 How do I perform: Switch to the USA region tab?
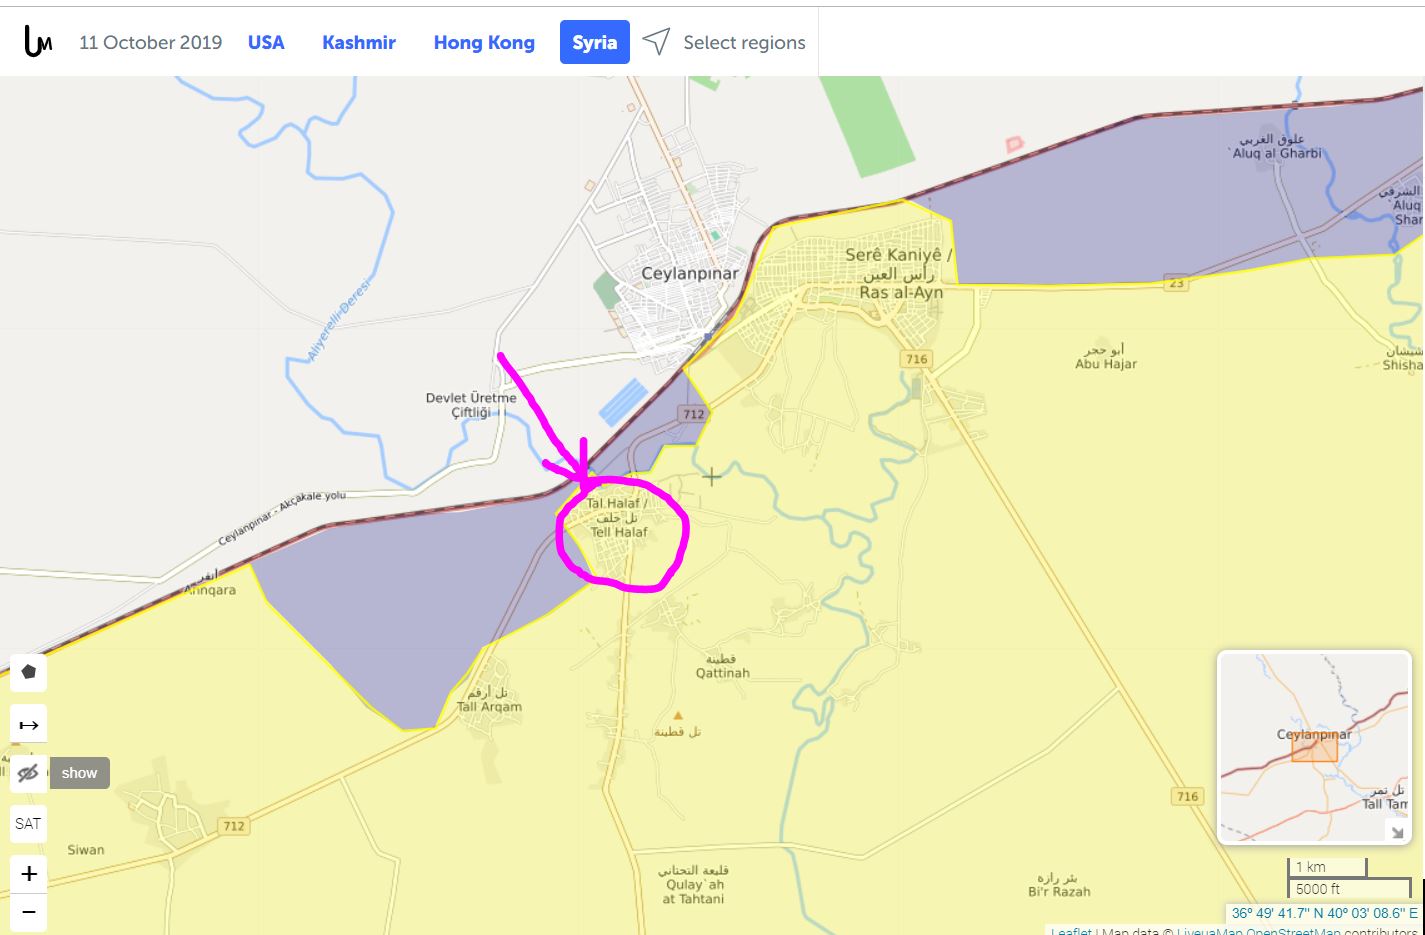tap(266, 42)
